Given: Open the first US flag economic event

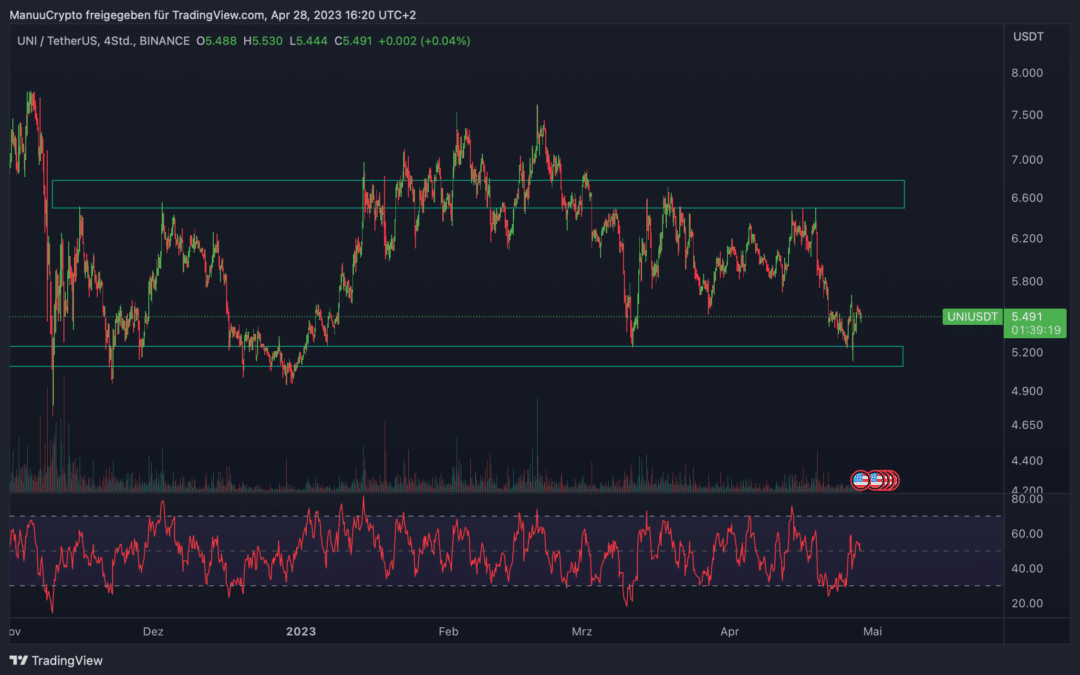Looking at the screenshot, I should pos(860,480).
